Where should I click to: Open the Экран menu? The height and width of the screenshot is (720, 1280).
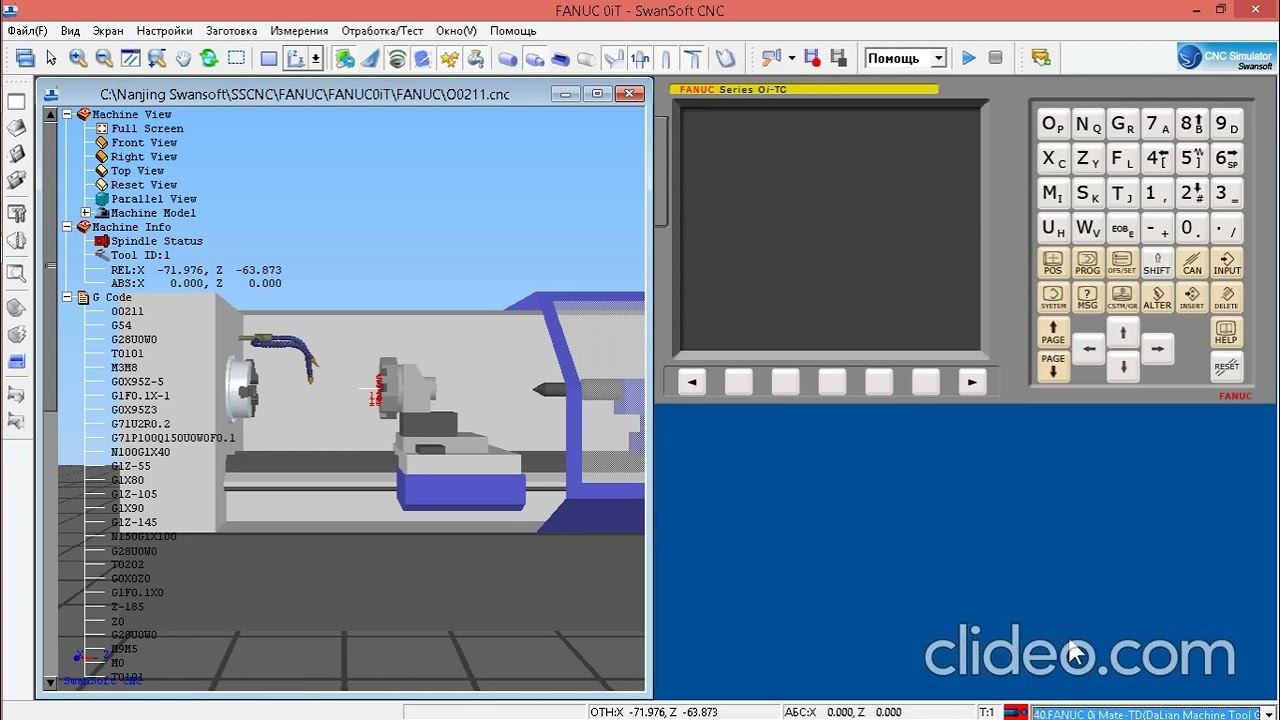[108, 31]
